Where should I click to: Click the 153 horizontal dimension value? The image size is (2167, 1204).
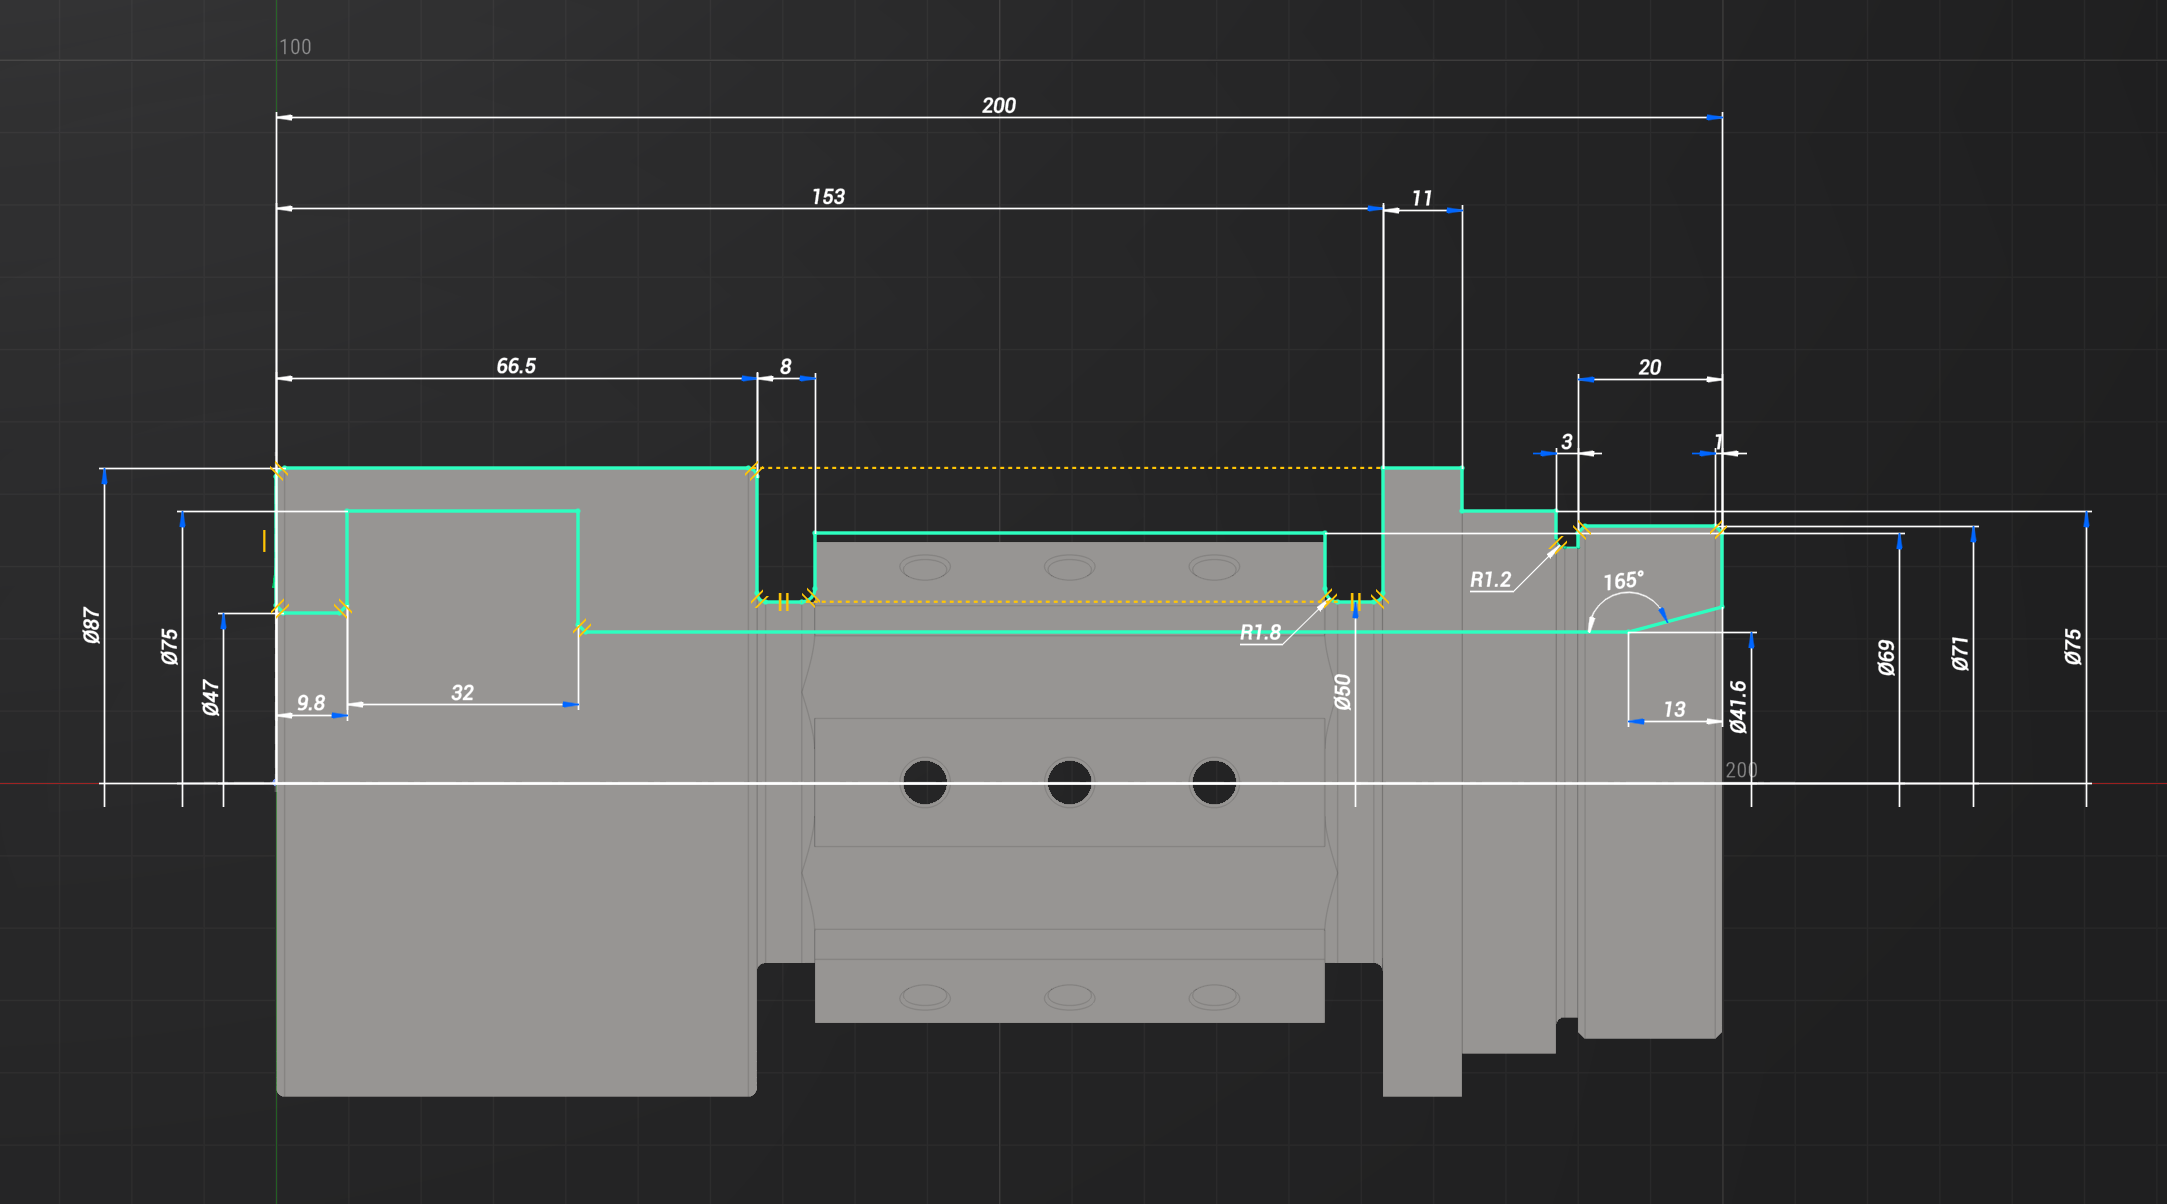pos(828,197)
